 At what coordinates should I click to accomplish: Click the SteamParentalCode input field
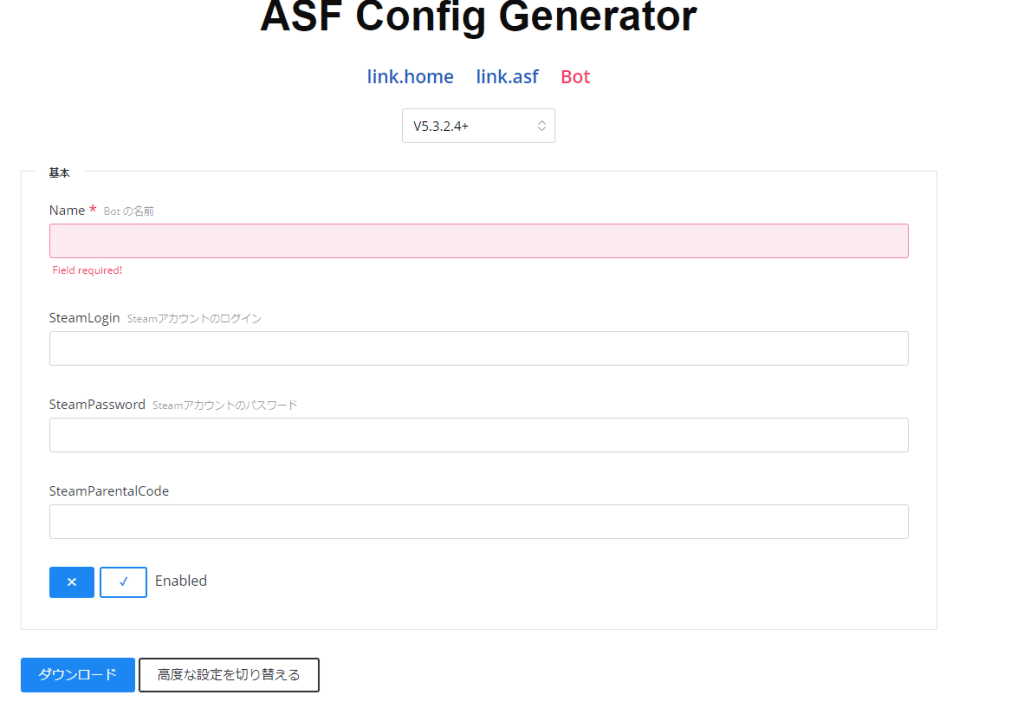click(x=478, y=521)
